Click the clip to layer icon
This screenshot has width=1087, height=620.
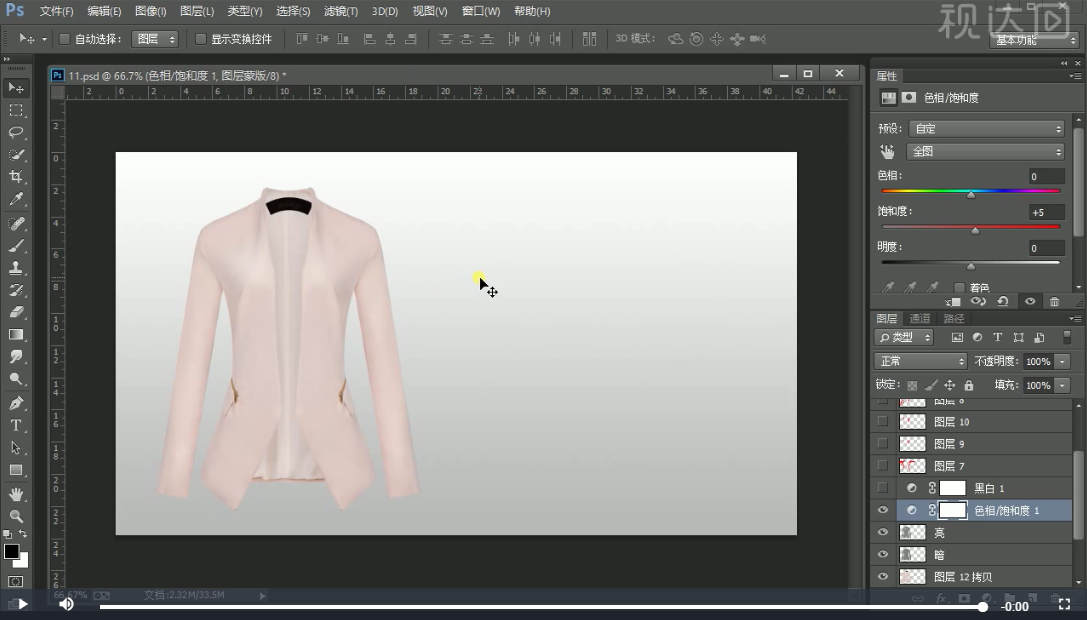pos(953,301)
